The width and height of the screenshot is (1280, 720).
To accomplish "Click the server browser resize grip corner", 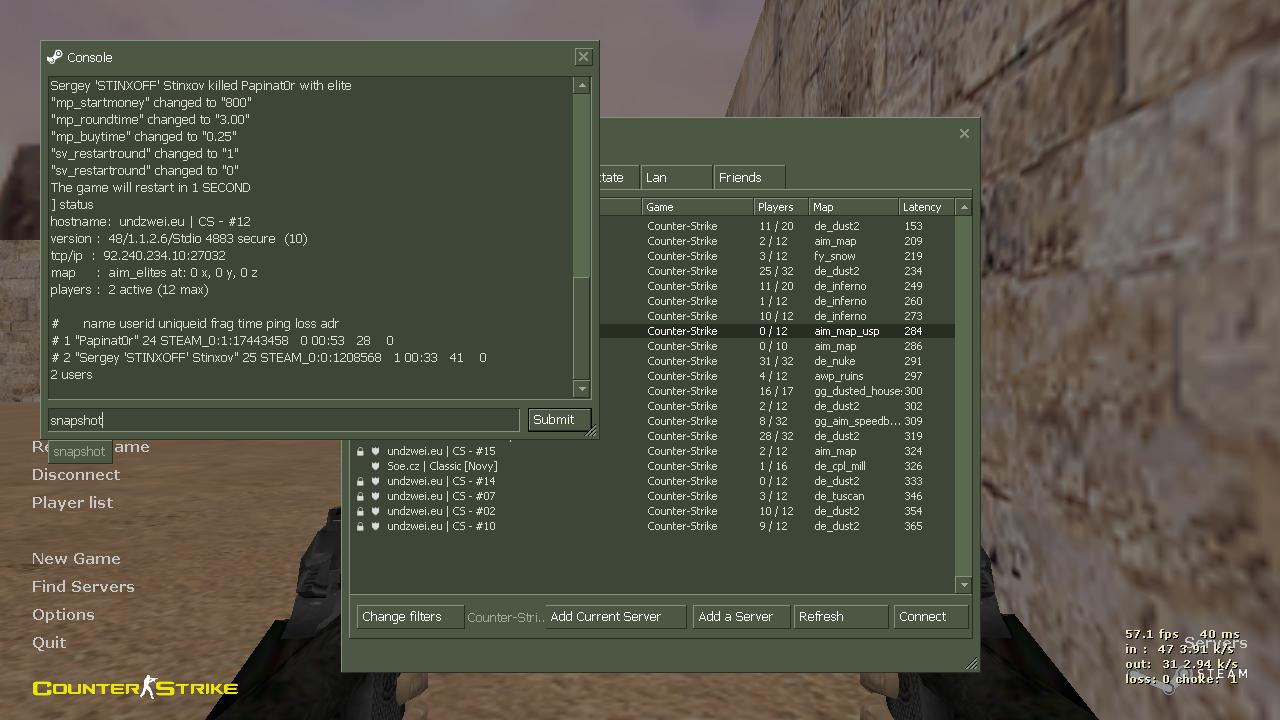I will coord(971,663).
